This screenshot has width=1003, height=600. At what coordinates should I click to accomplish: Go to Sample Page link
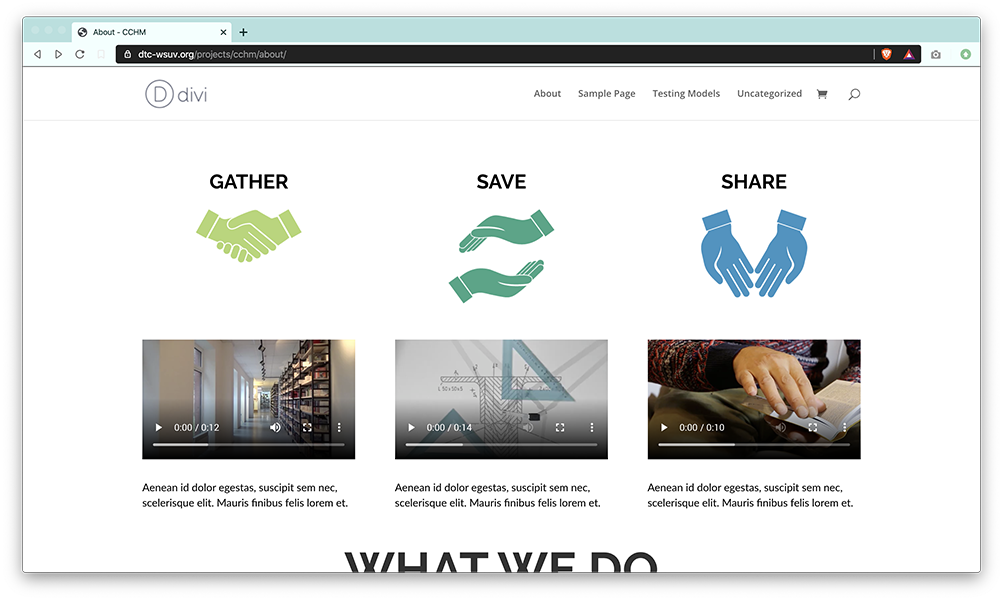pyautogui.click(x=606, y=93)
